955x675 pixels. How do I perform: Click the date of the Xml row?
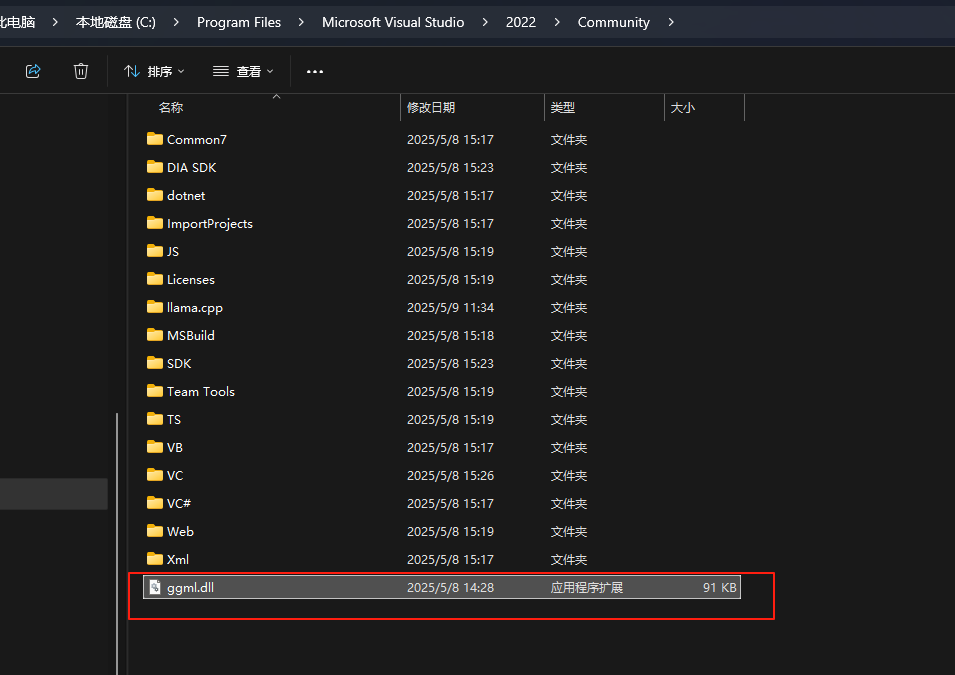pos(451,560)
